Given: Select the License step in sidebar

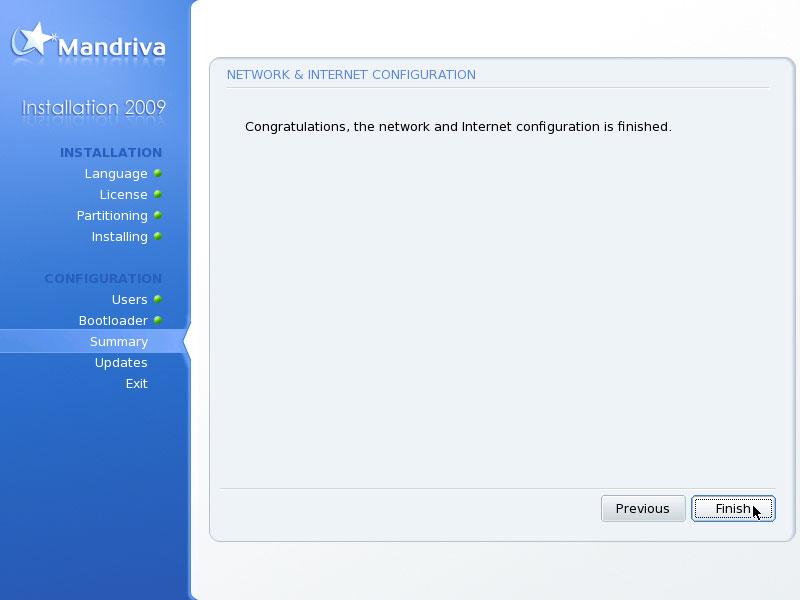Looking at the screenshot, I should [123, 194].
